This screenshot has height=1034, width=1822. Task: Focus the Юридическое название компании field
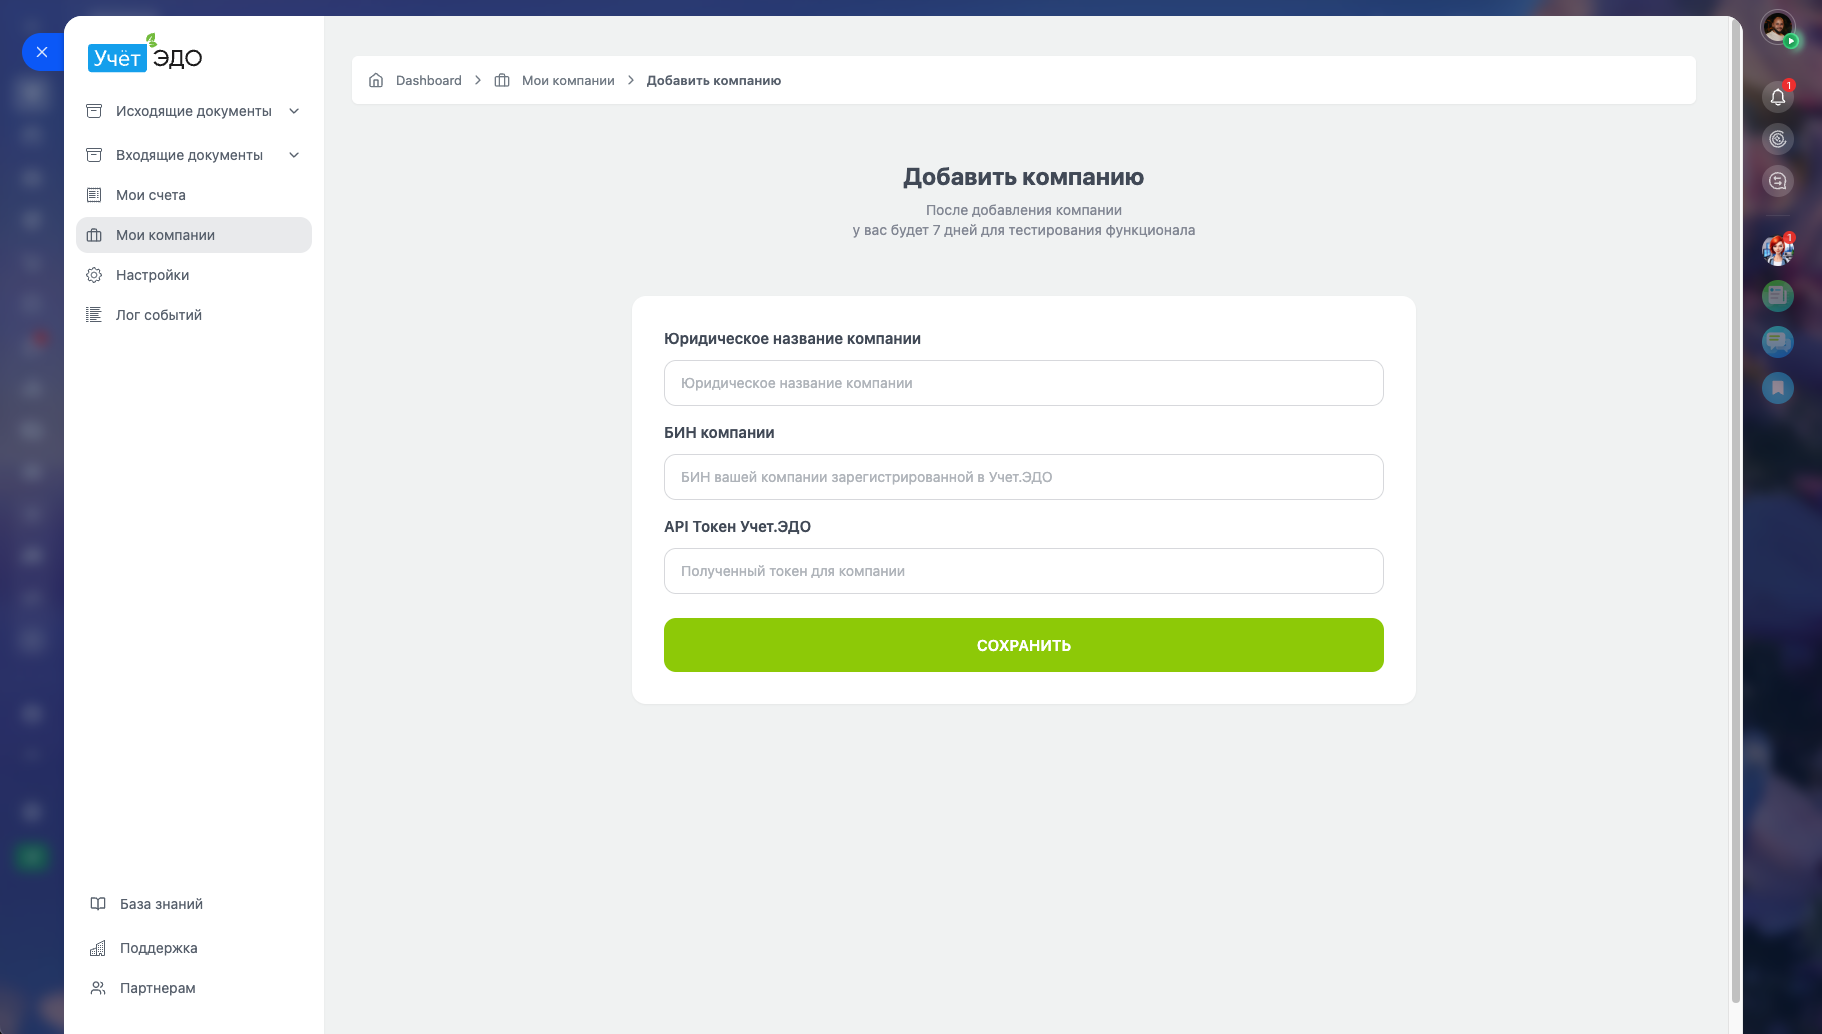click(x=1024, y=383)
